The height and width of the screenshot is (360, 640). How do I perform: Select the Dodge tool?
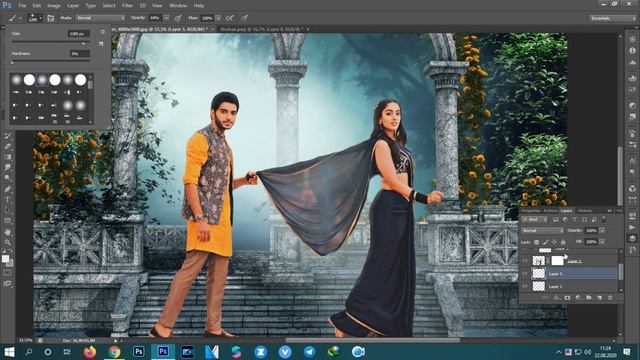tap(7, 178)
